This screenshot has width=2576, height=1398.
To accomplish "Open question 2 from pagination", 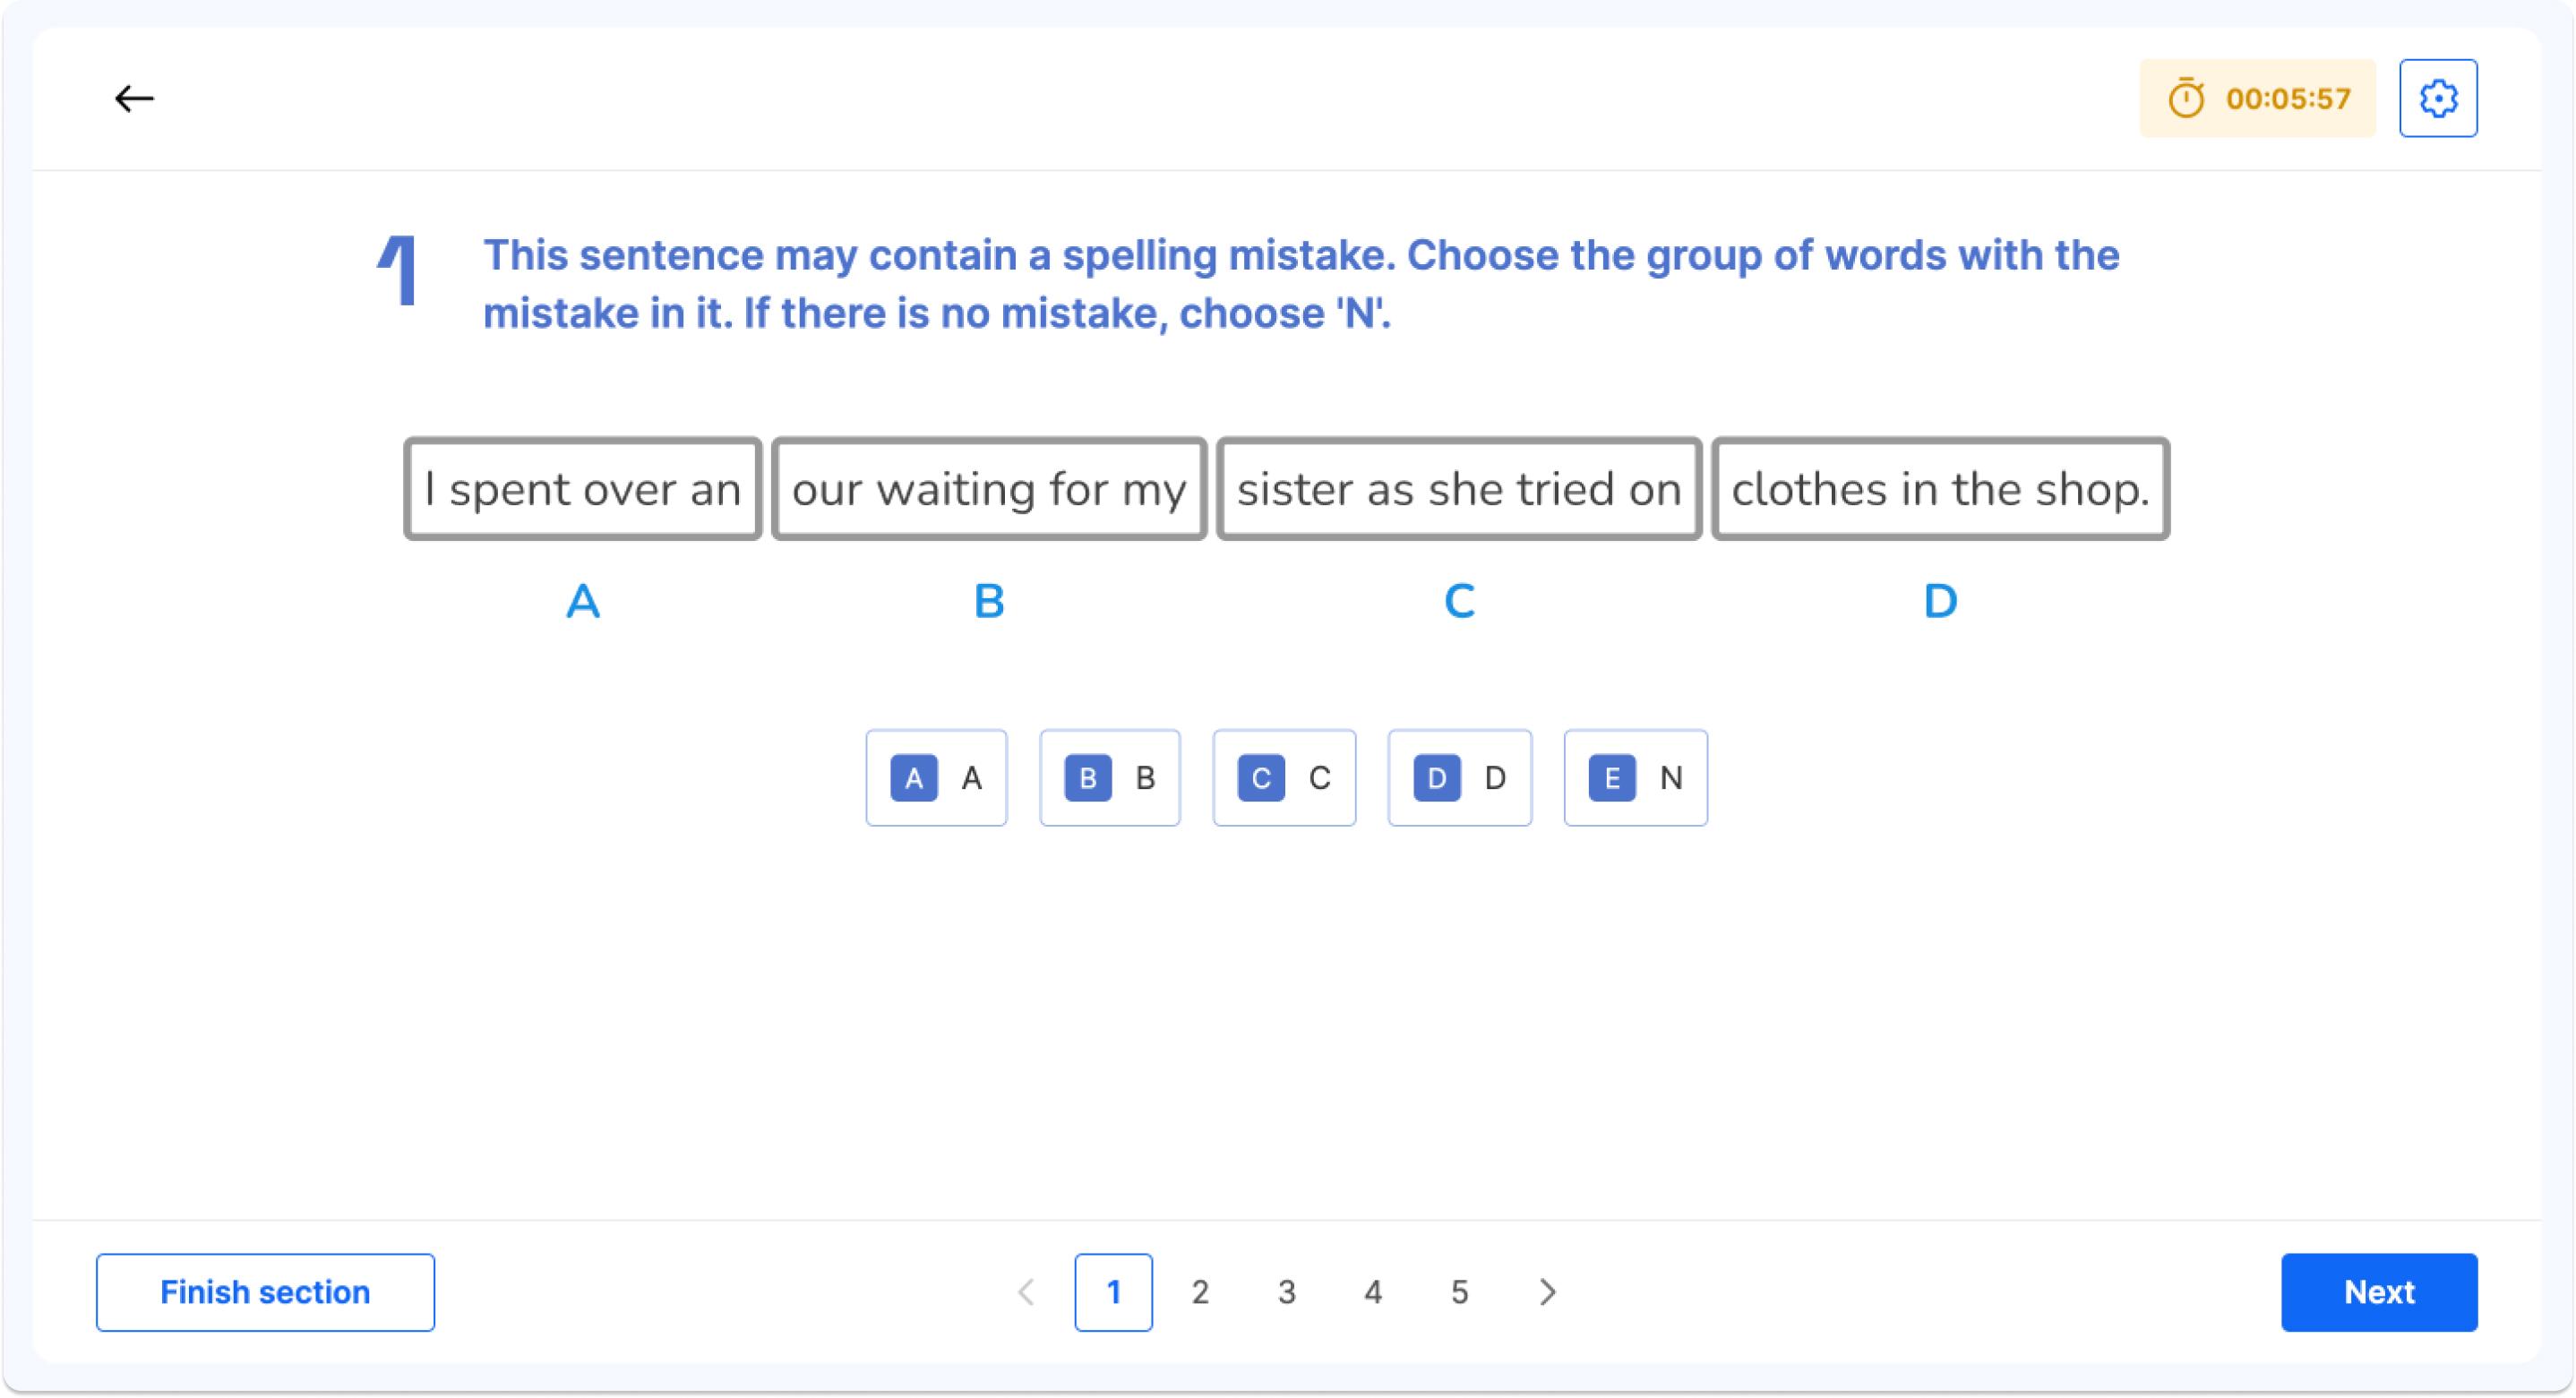I will click(x=1200, y=1292).
